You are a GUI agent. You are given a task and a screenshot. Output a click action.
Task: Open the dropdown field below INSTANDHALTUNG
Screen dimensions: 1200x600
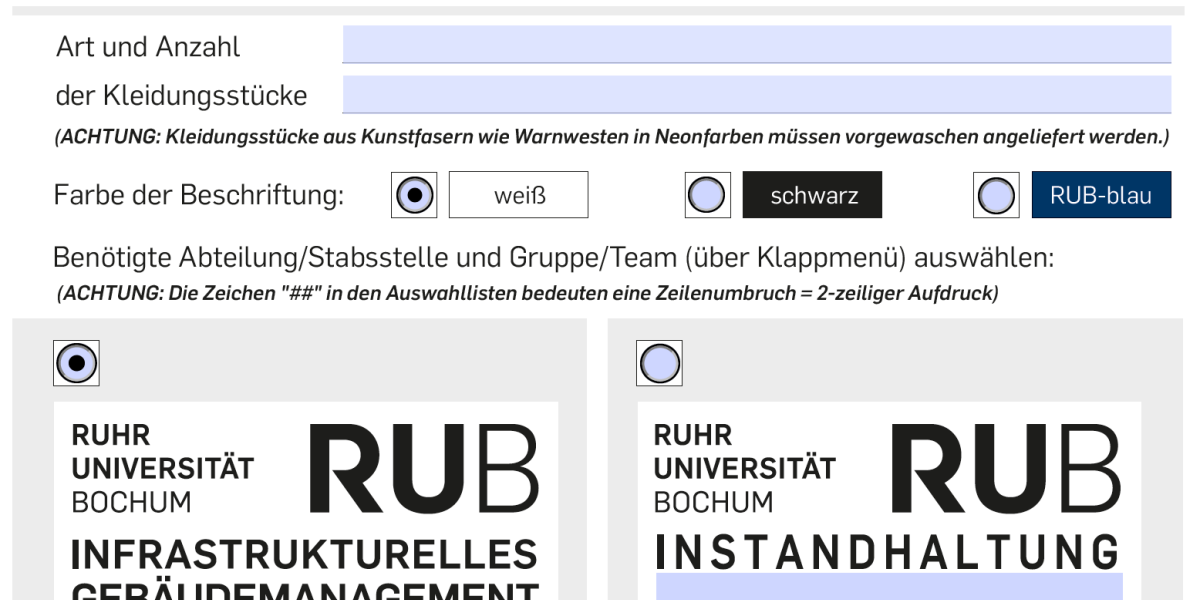pos(889,586)
